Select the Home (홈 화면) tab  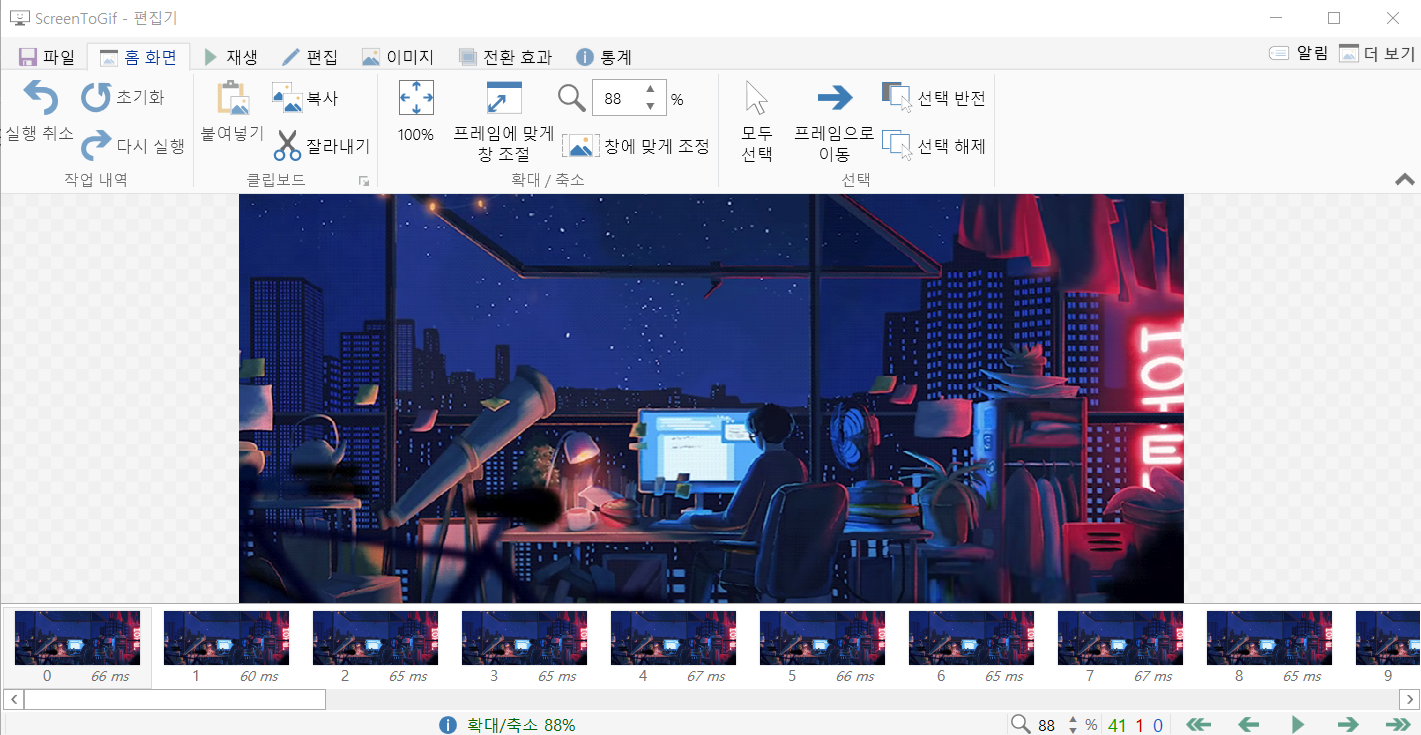138,57
